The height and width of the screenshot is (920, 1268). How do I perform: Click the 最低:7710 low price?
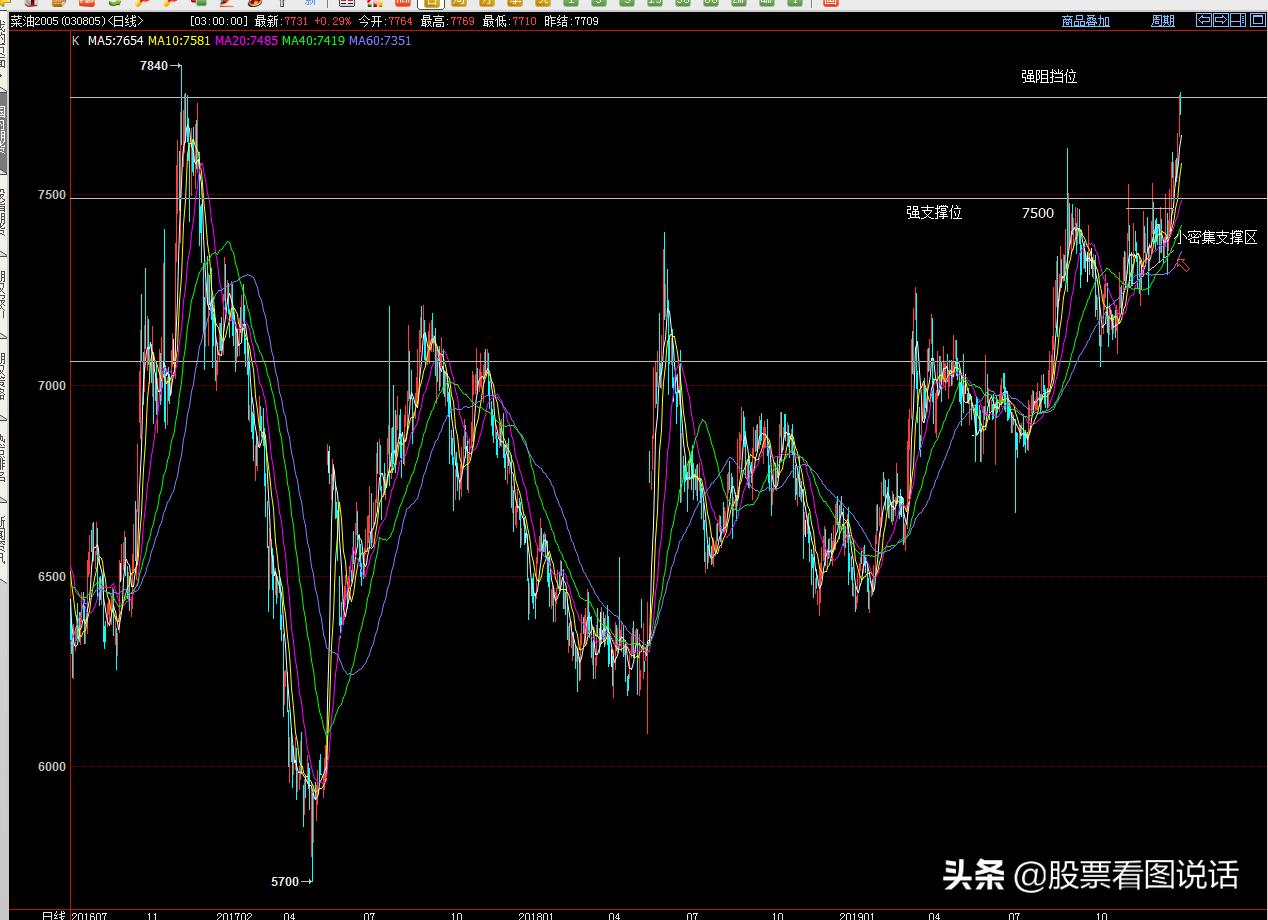[x=509, y=21]
